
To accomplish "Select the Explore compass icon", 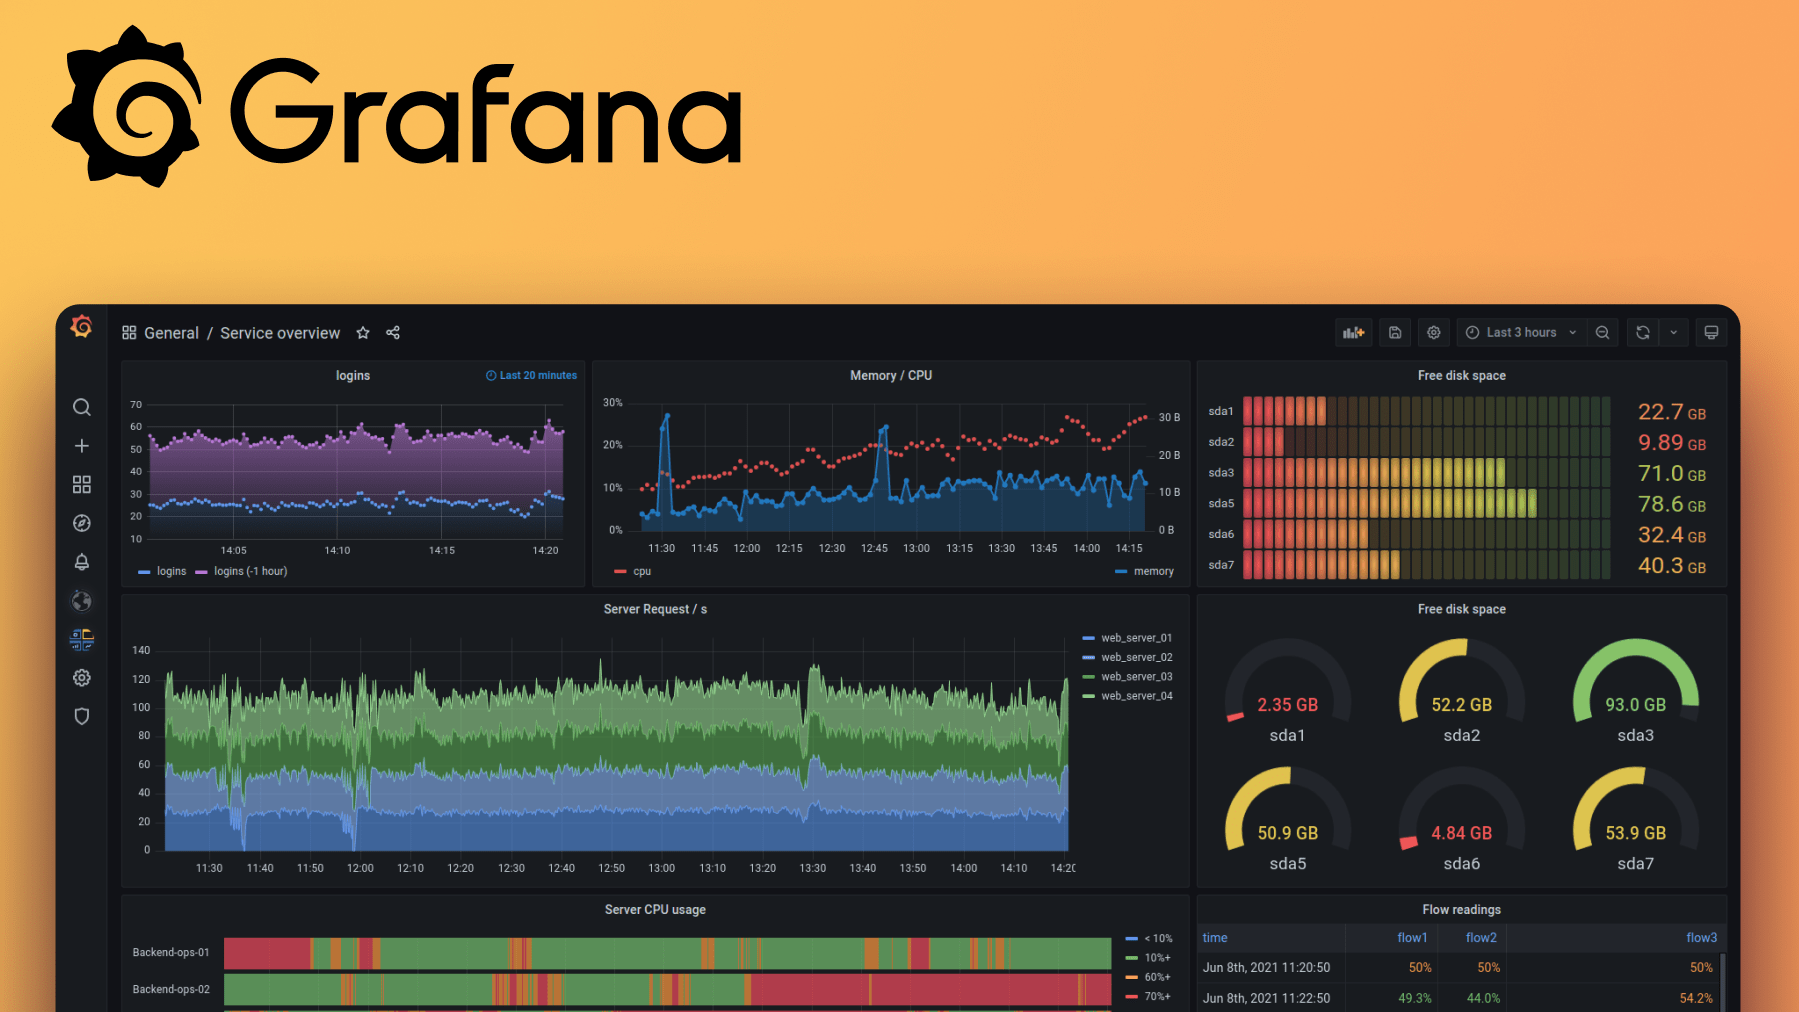I will click(x=81, y=523).
